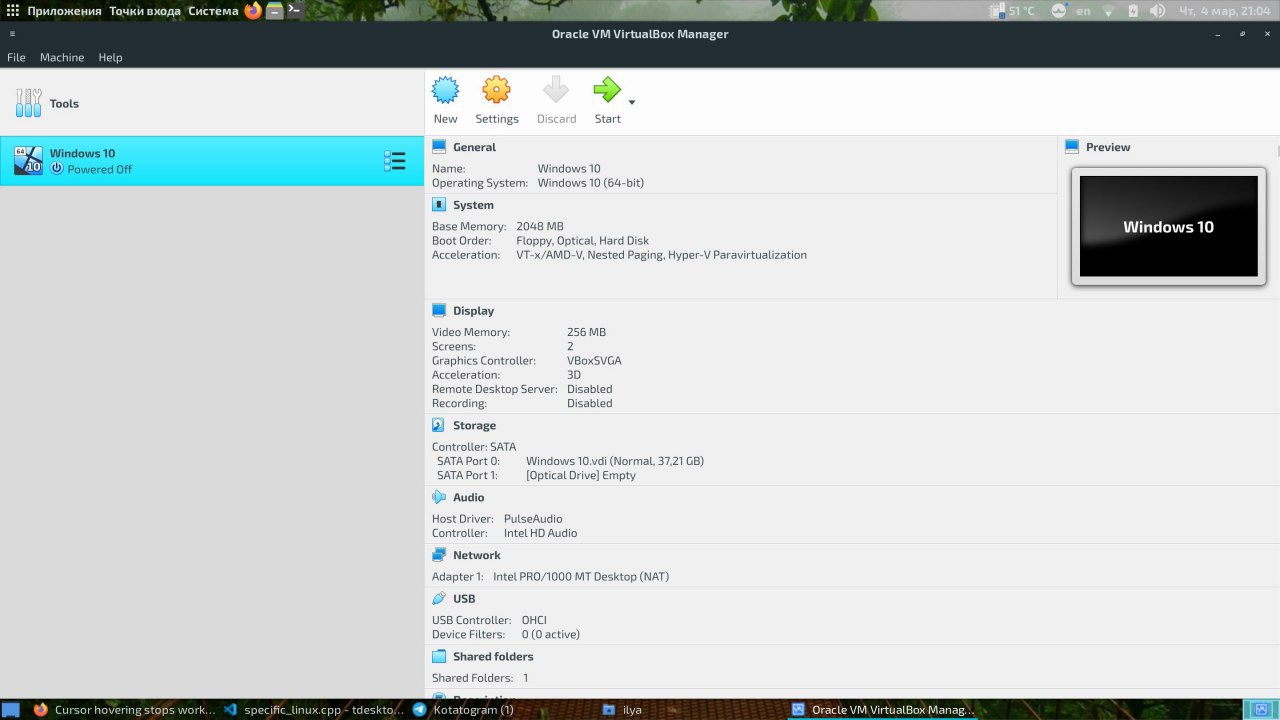Screen dimensions: 1280x720
Task: Open the File menu
Action: coord(16,58)
